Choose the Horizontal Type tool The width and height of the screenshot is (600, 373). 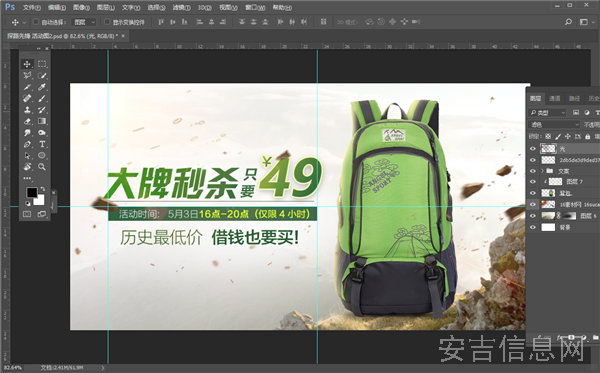(x=42, y=144)
